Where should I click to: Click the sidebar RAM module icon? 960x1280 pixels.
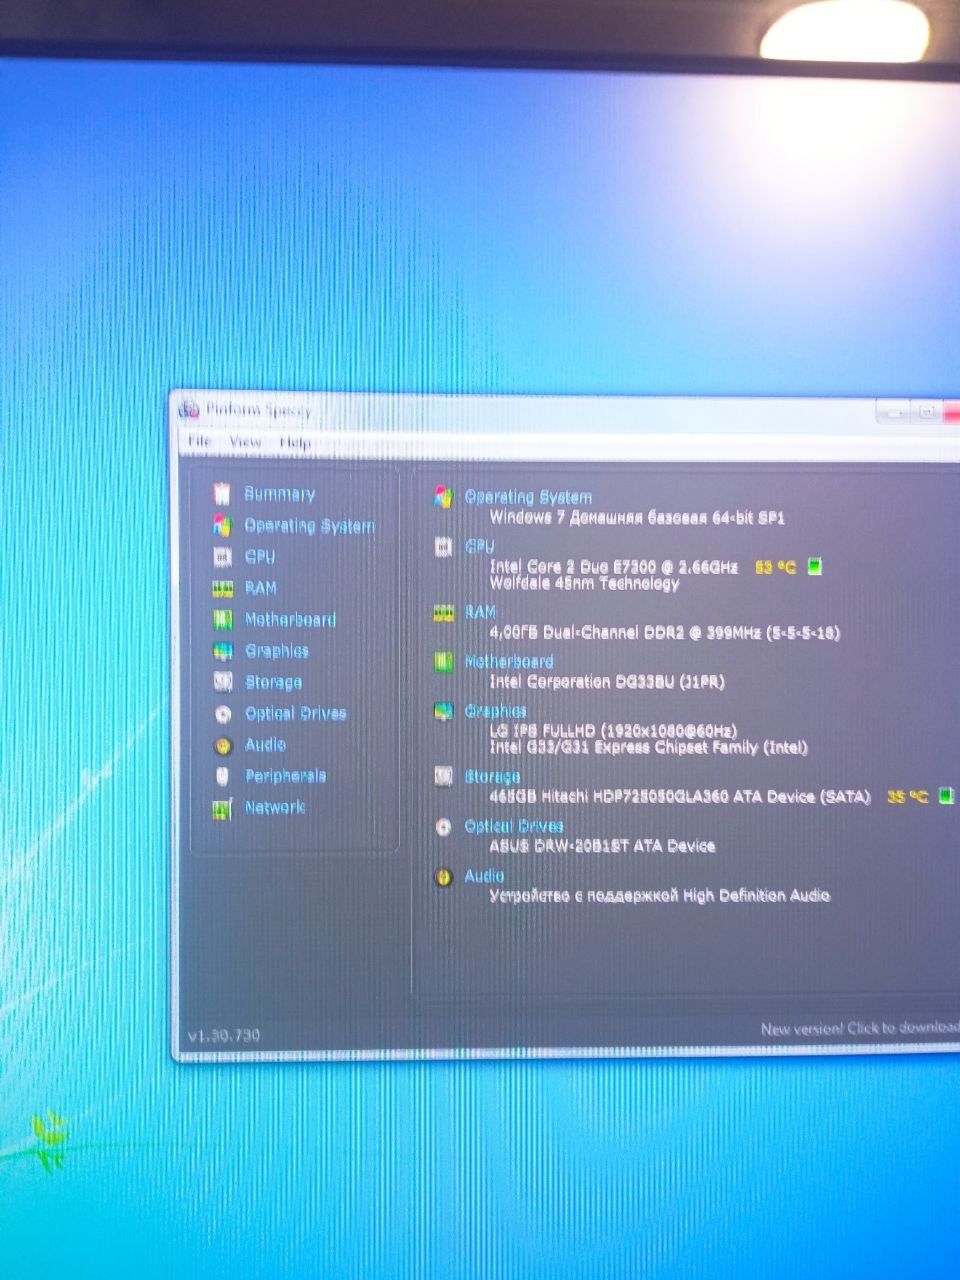222,589
